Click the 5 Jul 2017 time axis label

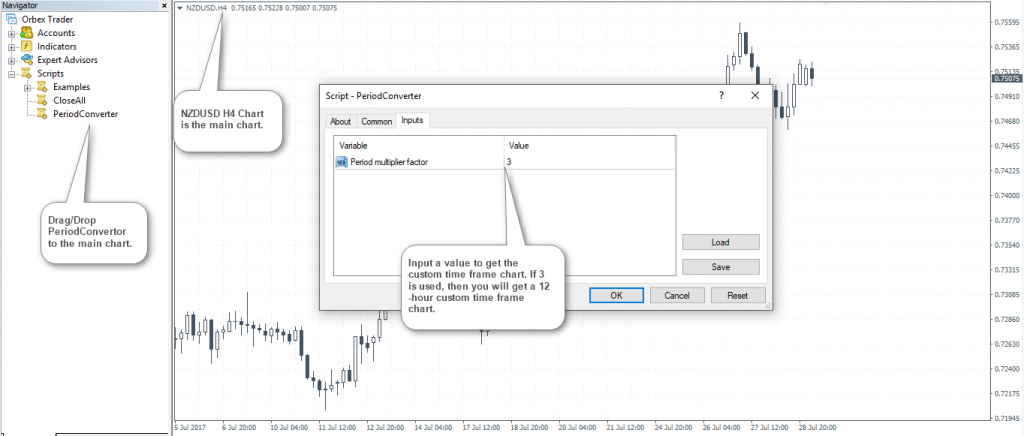pyautogui.click(x=190, y=429)
